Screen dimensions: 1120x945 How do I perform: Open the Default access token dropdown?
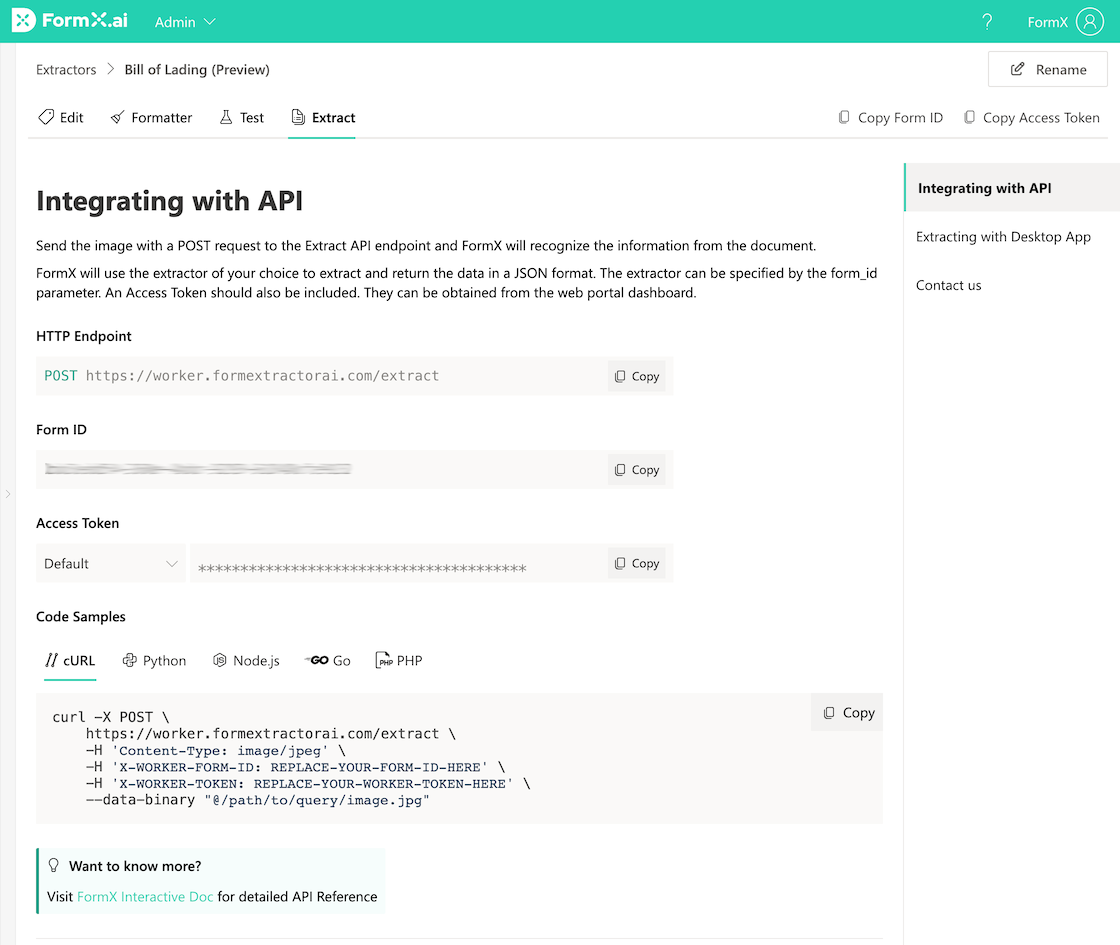(x=110, y=564)
